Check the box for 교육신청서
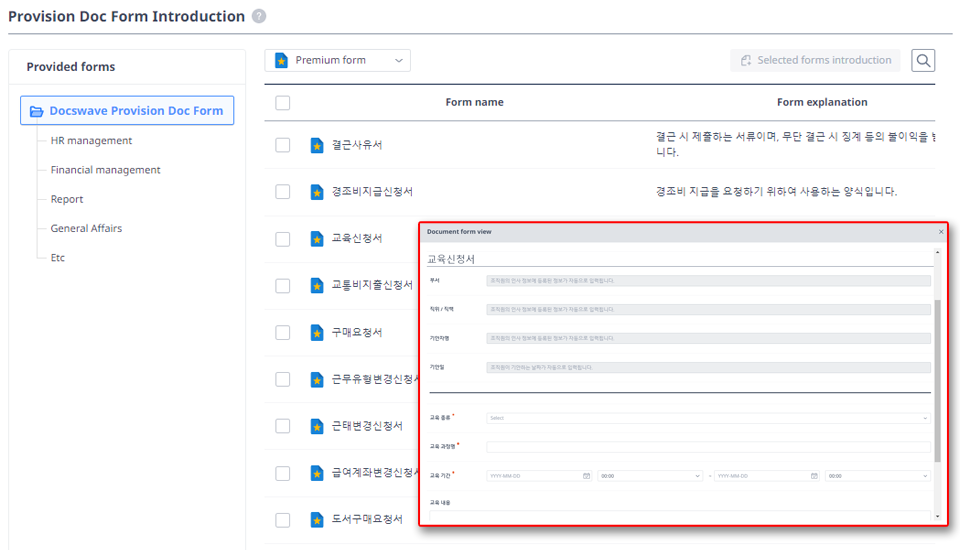This screenshot has height=550, width=960. click(x=282, y=239)
